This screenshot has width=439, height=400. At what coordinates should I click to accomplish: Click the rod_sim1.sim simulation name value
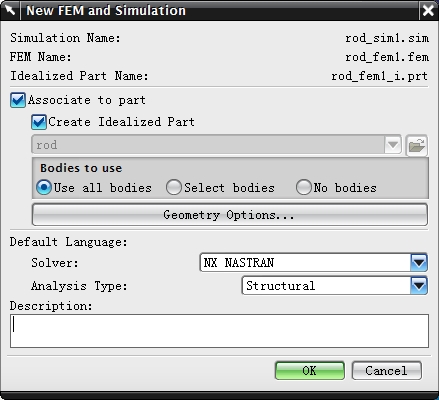pyautogui.click(x=387, y=38)
